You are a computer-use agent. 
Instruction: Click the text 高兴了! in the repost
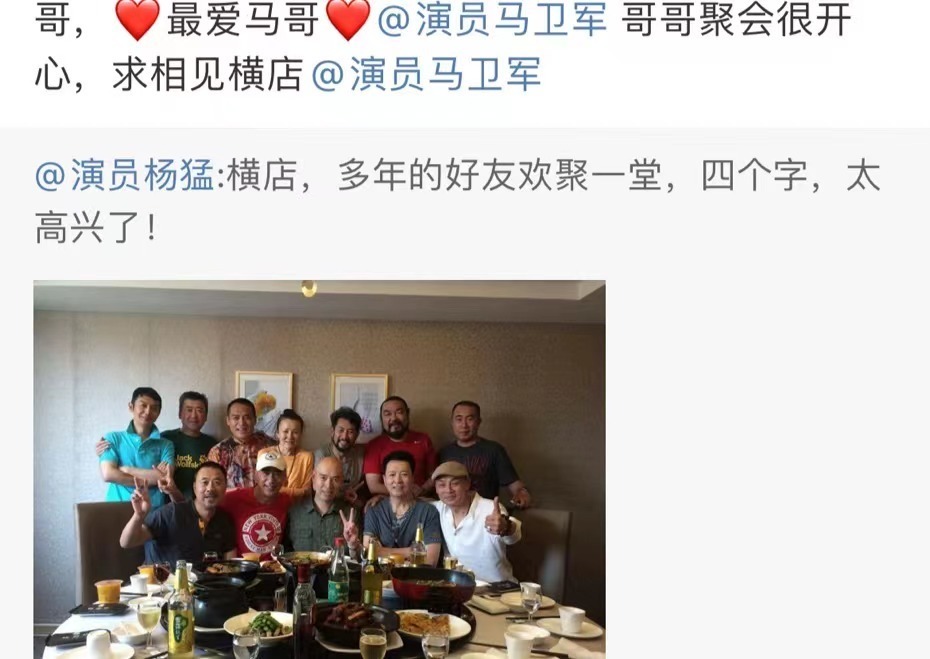pos(97,228)
